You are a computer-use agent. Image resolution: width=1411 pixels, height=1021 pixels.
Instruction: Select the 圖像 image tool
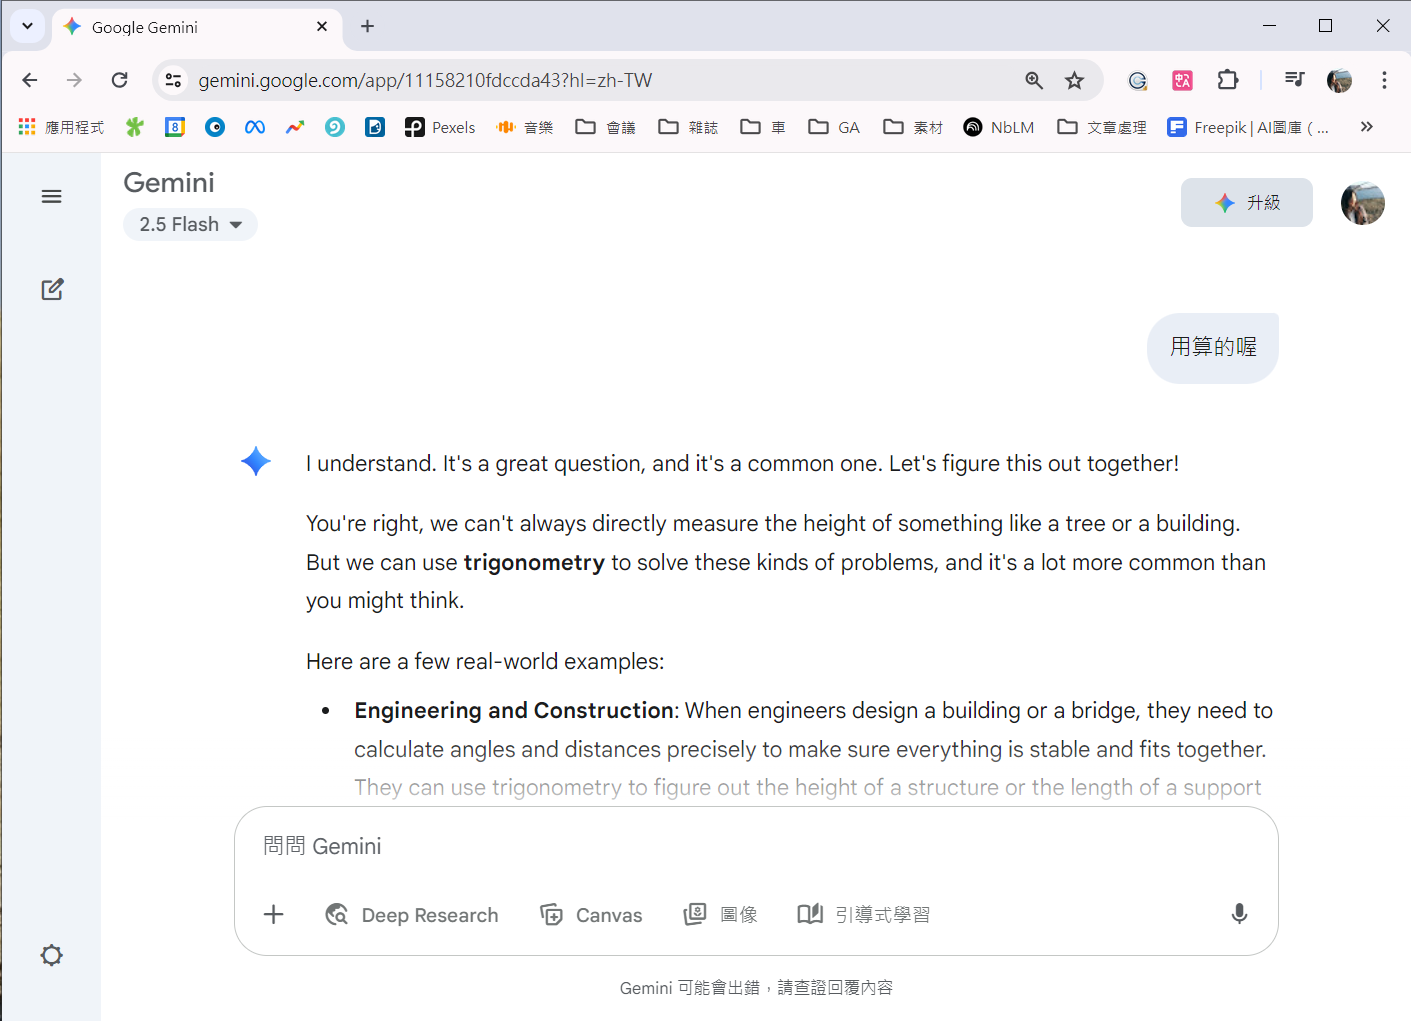[720, 915]
